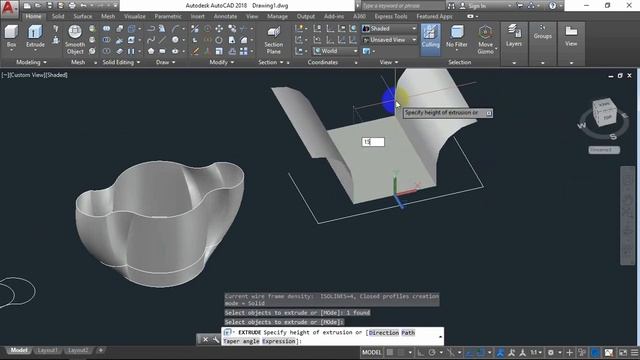Viewport: 640px width, 360px height.
Task: Click the Save icon in quick access toolbar
Action: [x=49, y=6]
